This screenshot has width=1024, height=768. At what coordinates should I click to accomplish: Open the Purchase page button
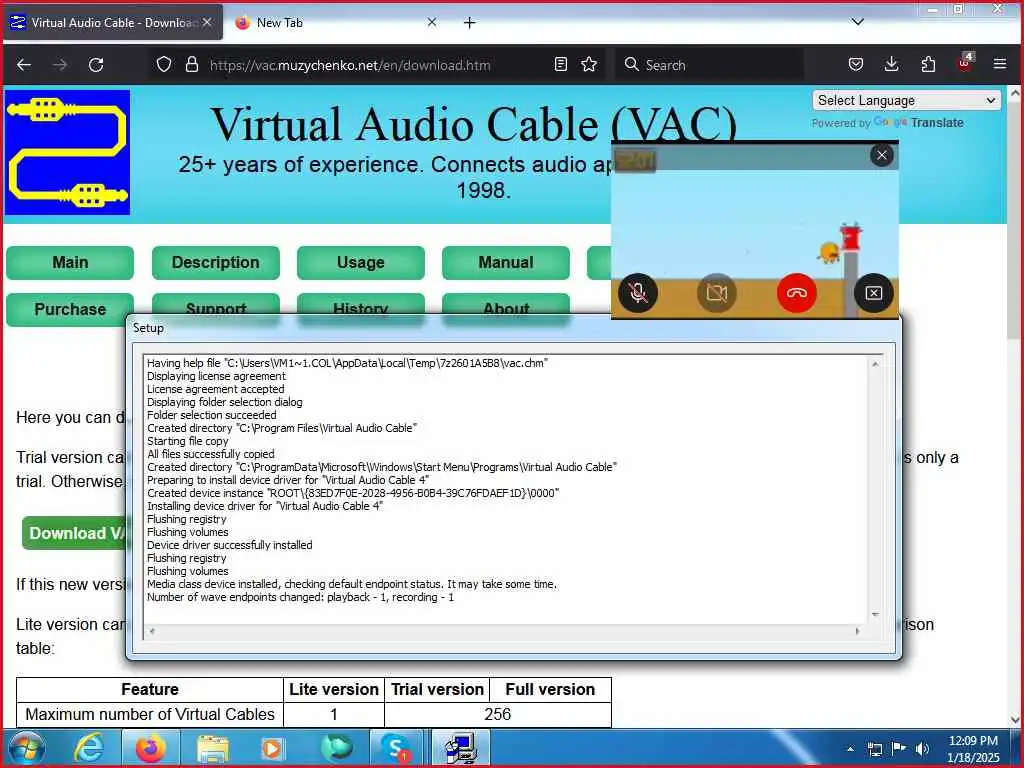point(70,310)
